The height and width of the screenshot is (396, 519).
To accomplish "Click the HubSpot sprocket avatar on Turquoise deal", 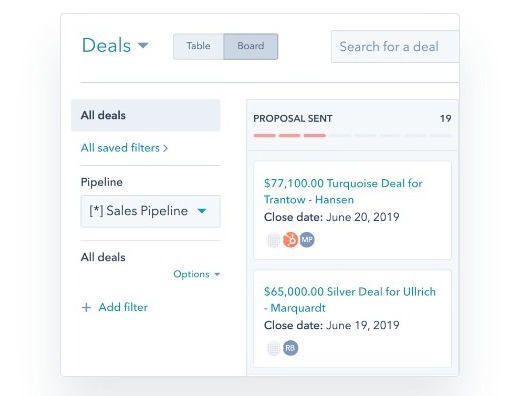I will pyautogui.click(x=290, y=240).
